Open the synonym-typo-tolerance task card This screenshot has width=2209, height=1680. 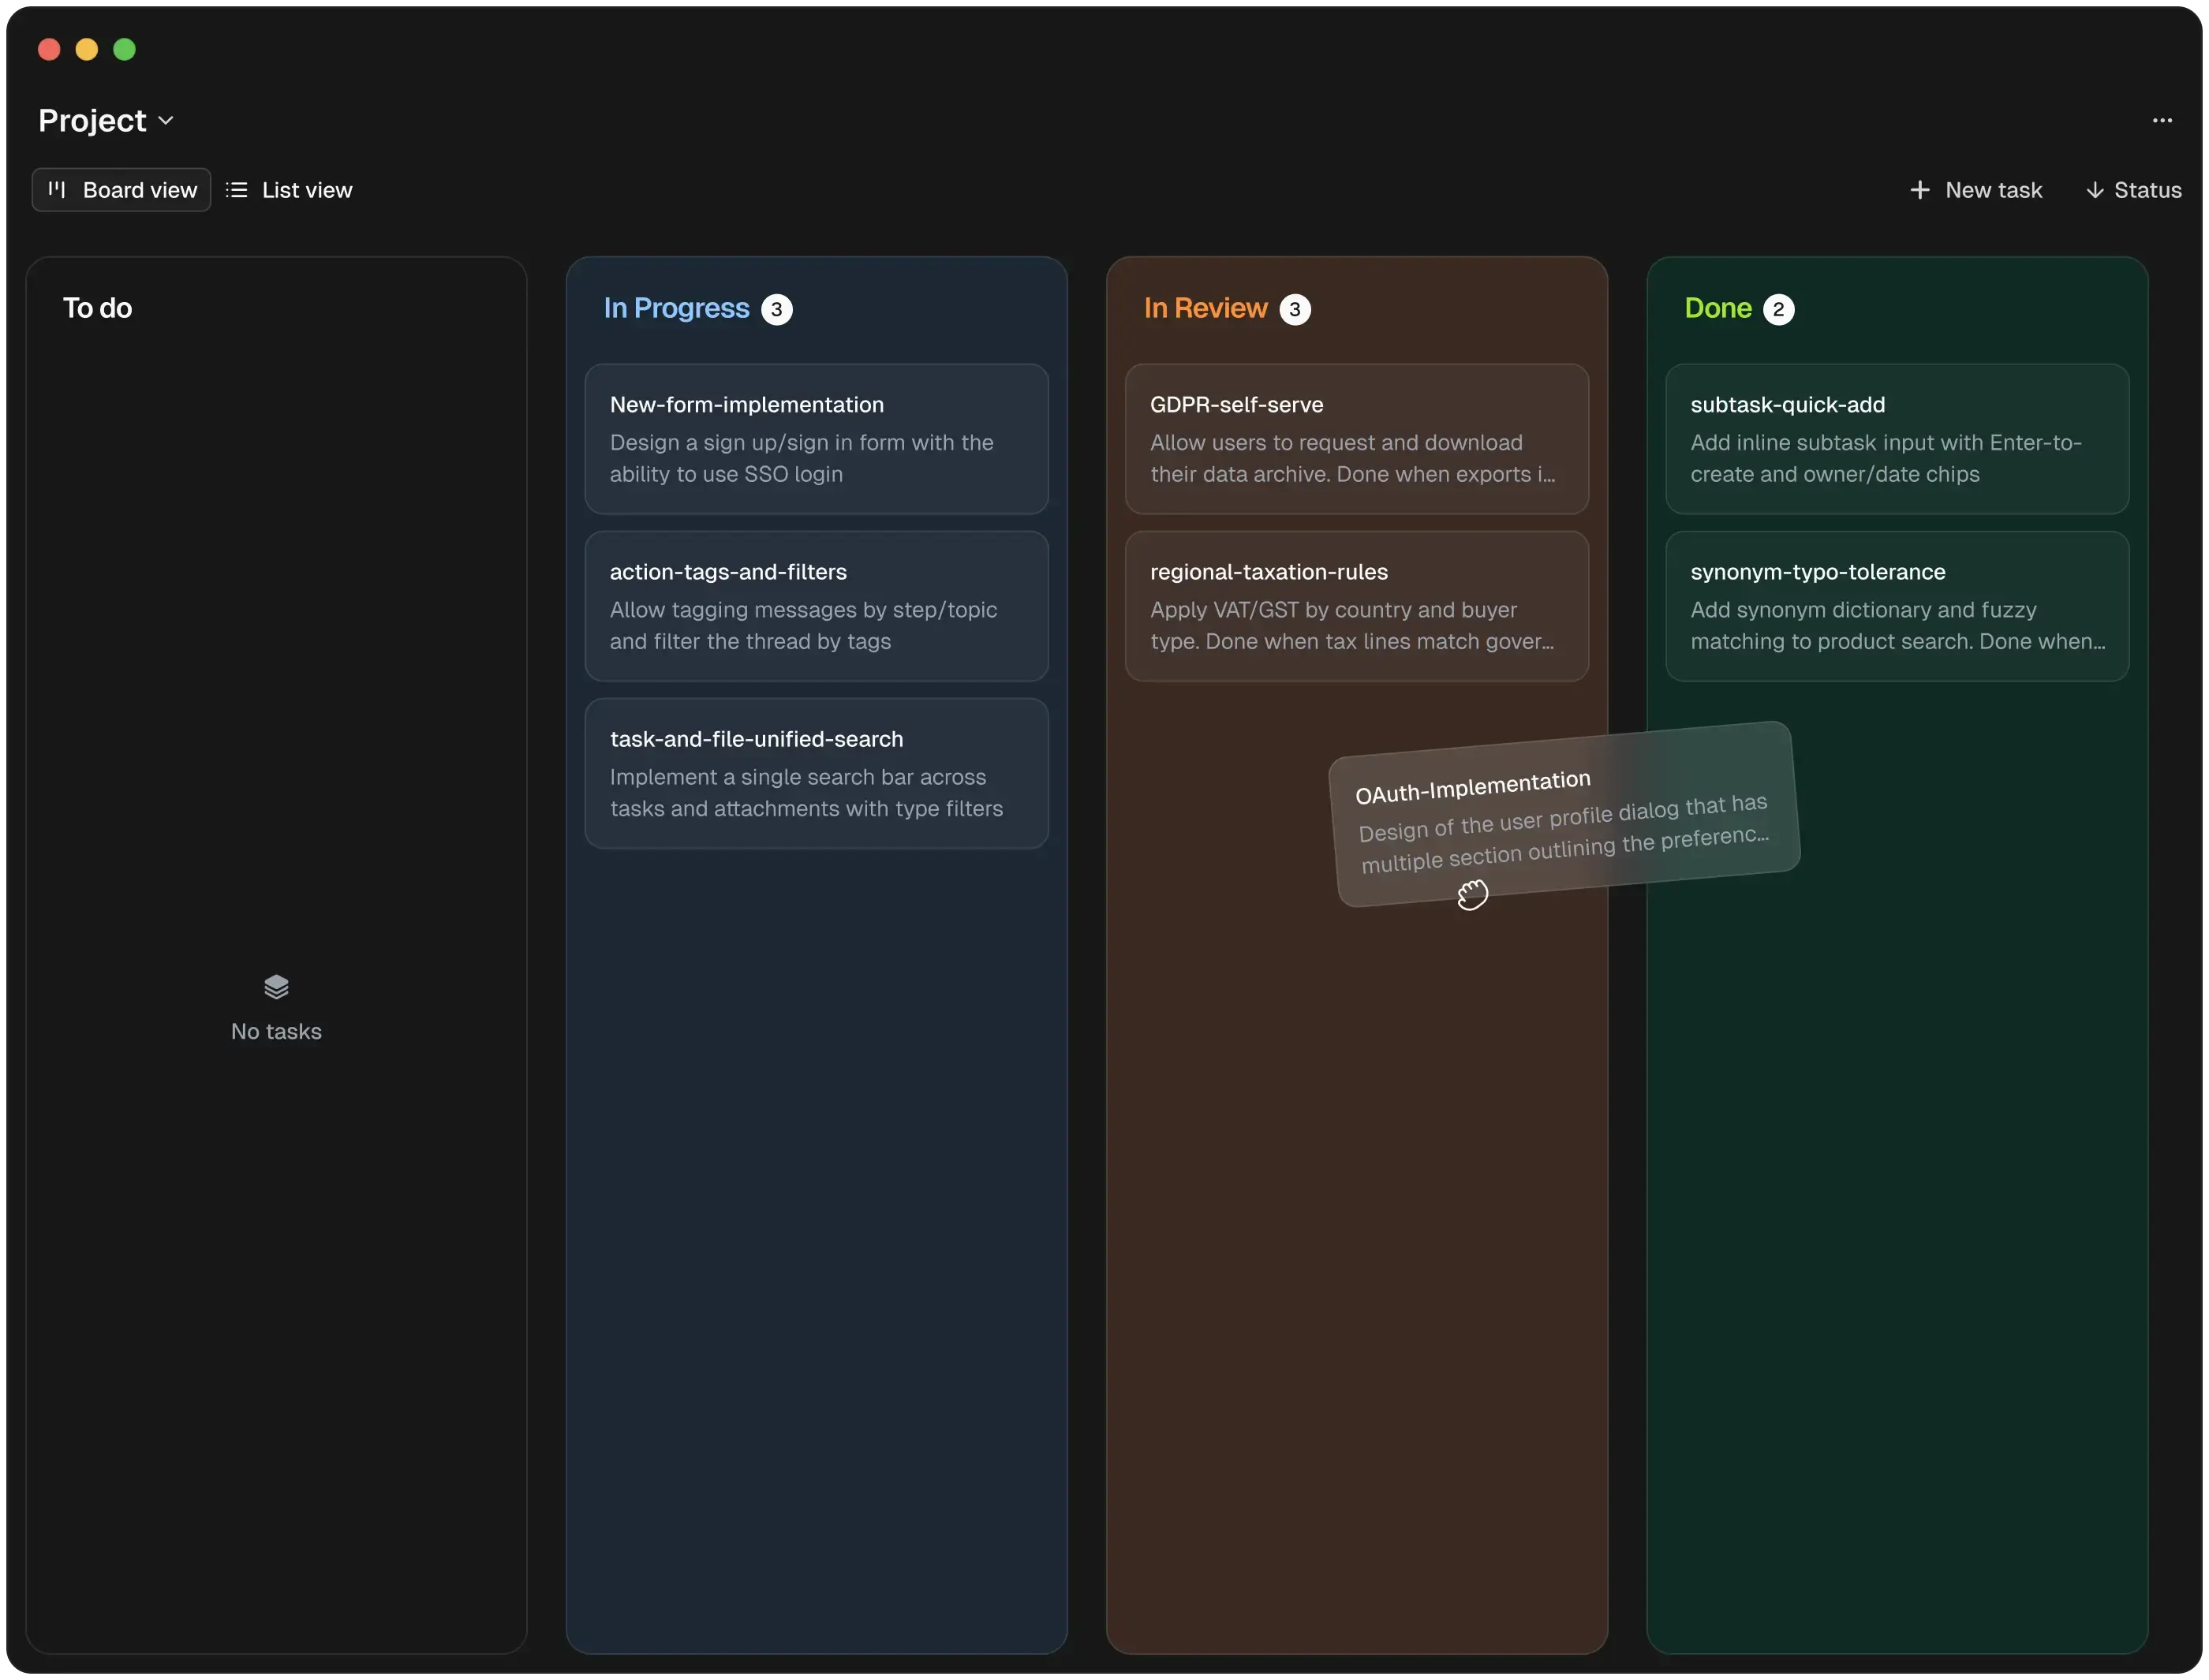coord(1896,606)
